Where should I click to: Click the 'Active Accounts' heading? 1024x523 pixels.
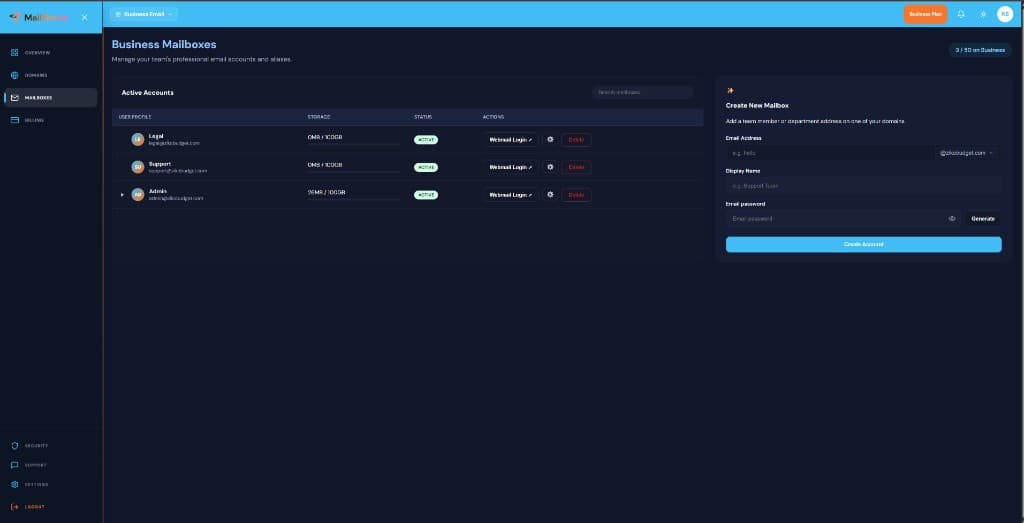(x=148, y=93)
